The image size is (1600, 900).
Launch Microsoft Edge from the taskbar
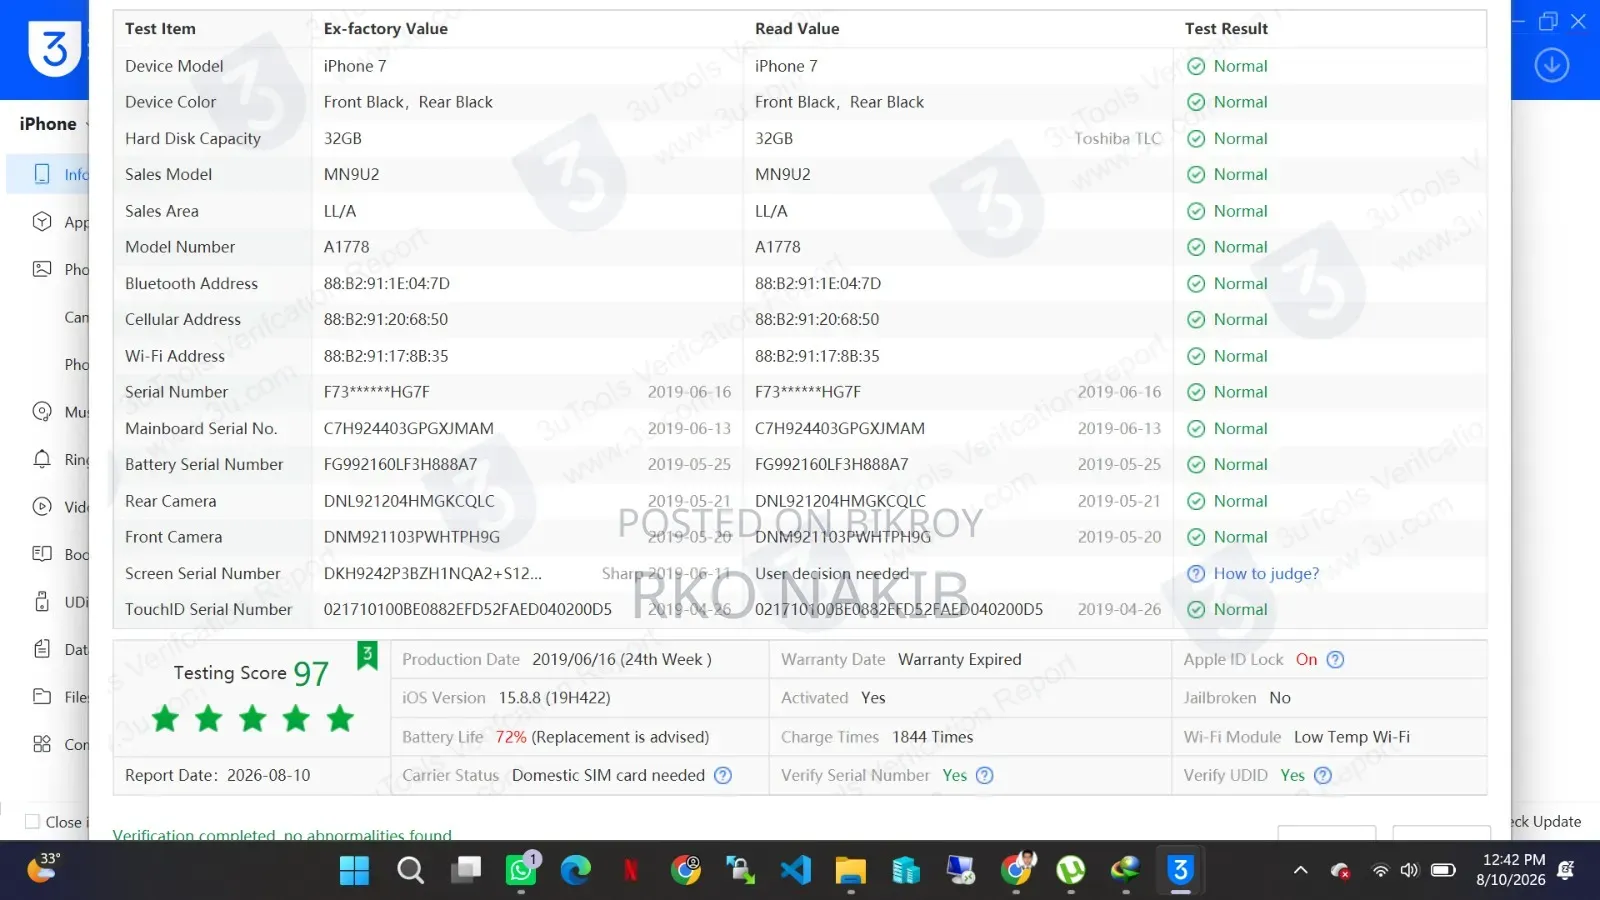[x=576, y=871]
